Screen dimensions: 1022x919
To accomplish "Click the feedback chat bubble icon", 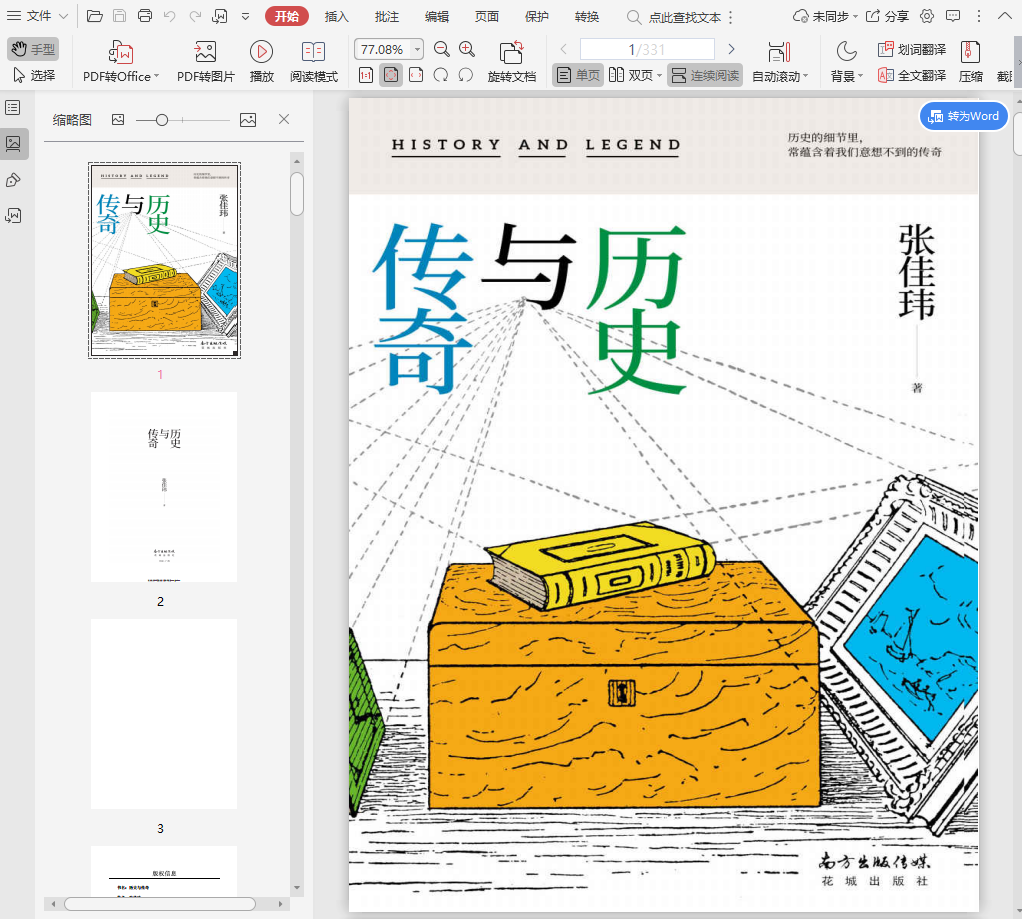I will (953, 16).
